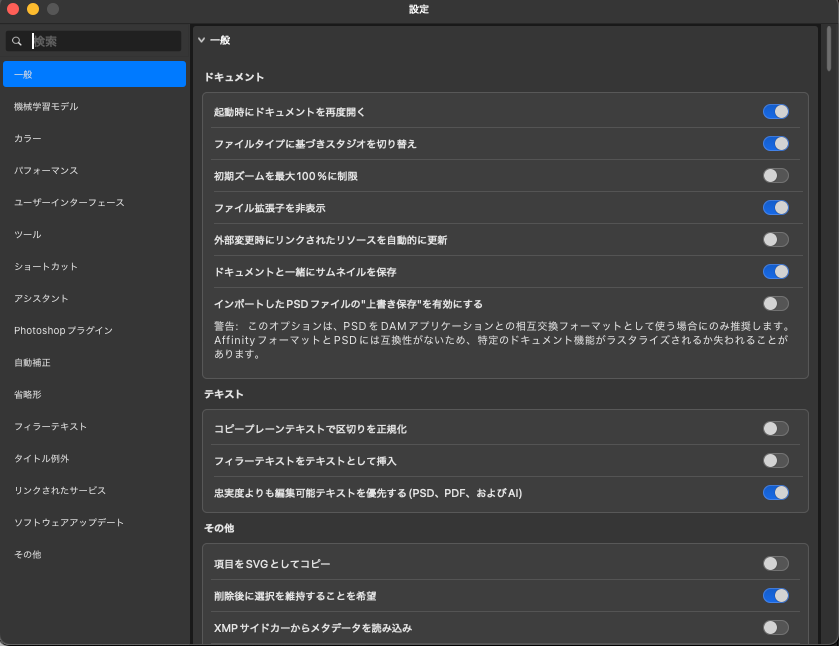Screen dimensions: 839x646
Task: Enable 項目をSVGとしてコピー toggle
Action: (x=775, y=563)
